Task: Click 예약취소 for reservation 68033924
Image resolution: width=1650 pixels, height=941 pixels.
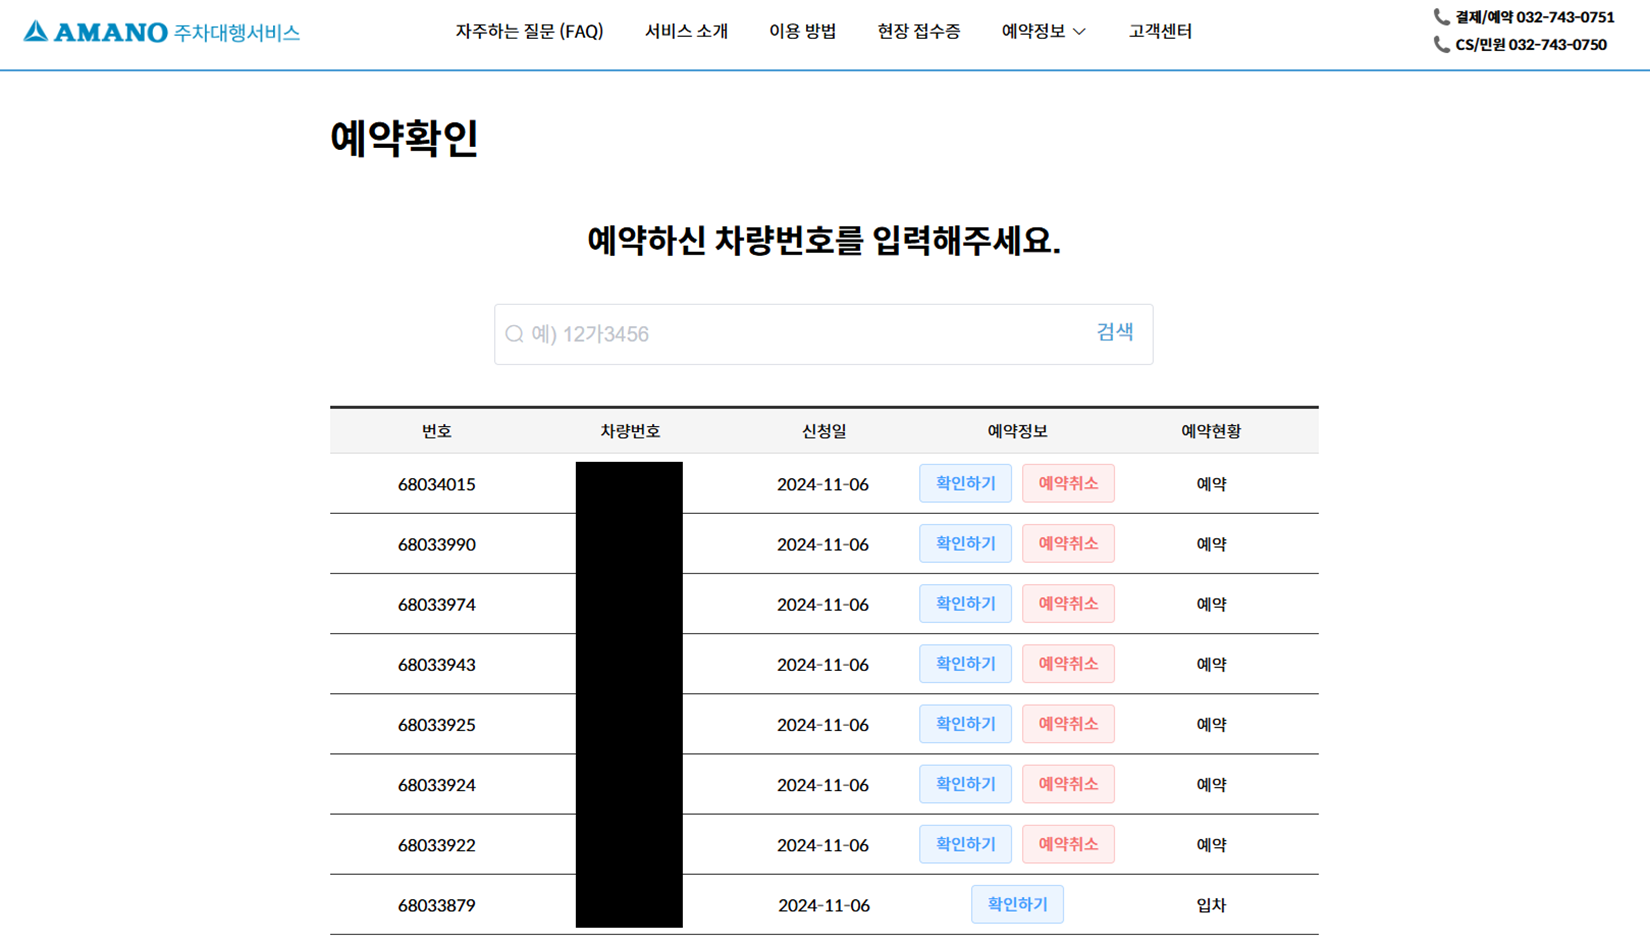Action: tap(1068, 784)
